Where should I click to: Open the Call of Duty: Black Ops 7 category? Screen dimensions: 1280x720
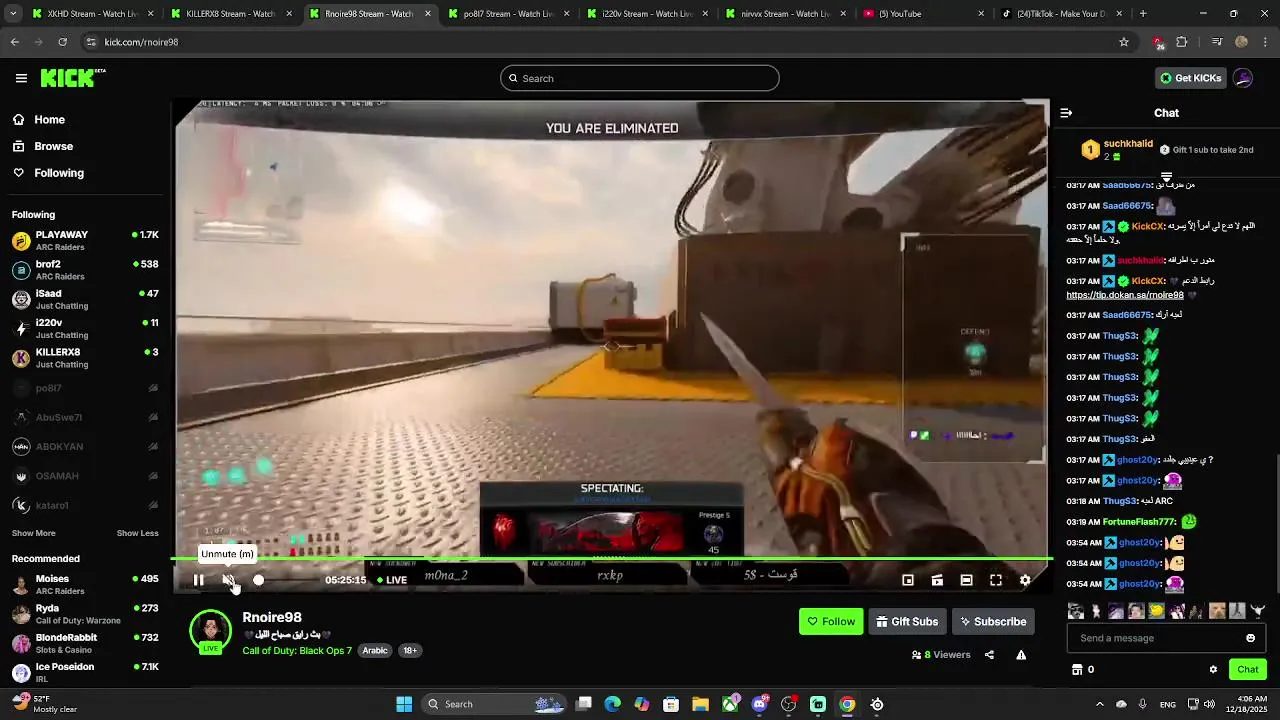click(297, 650)
